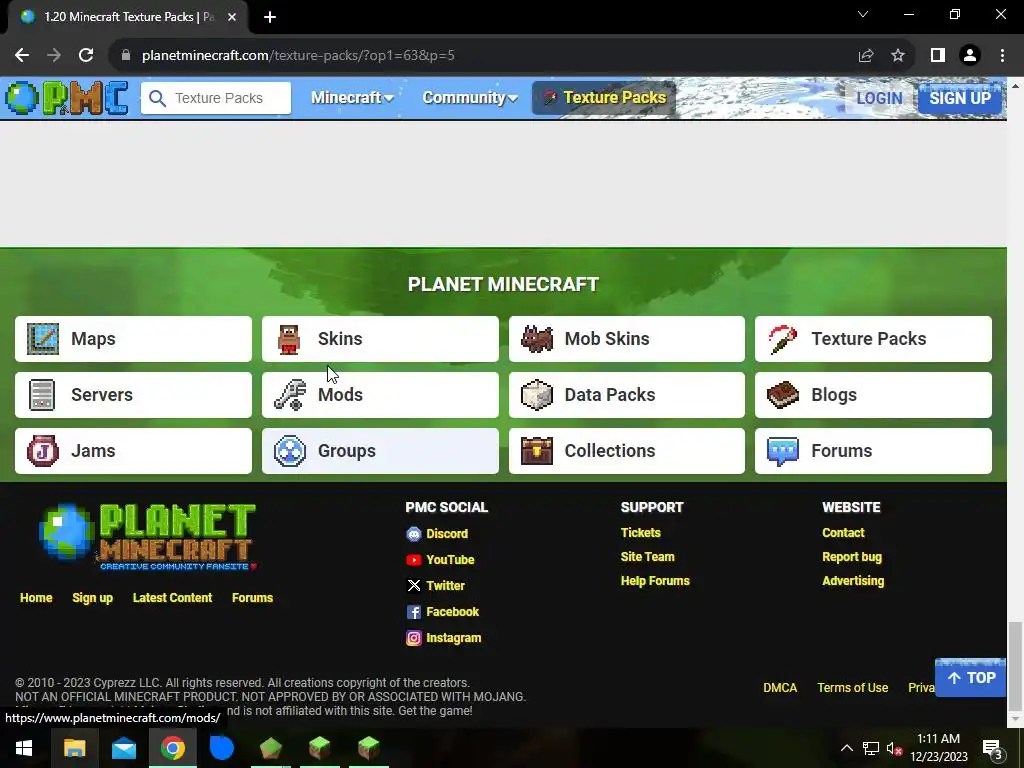Go back to the previous page
This screenshot has height=768, width=1024.
pyautogui.click(x=22, y=56)
